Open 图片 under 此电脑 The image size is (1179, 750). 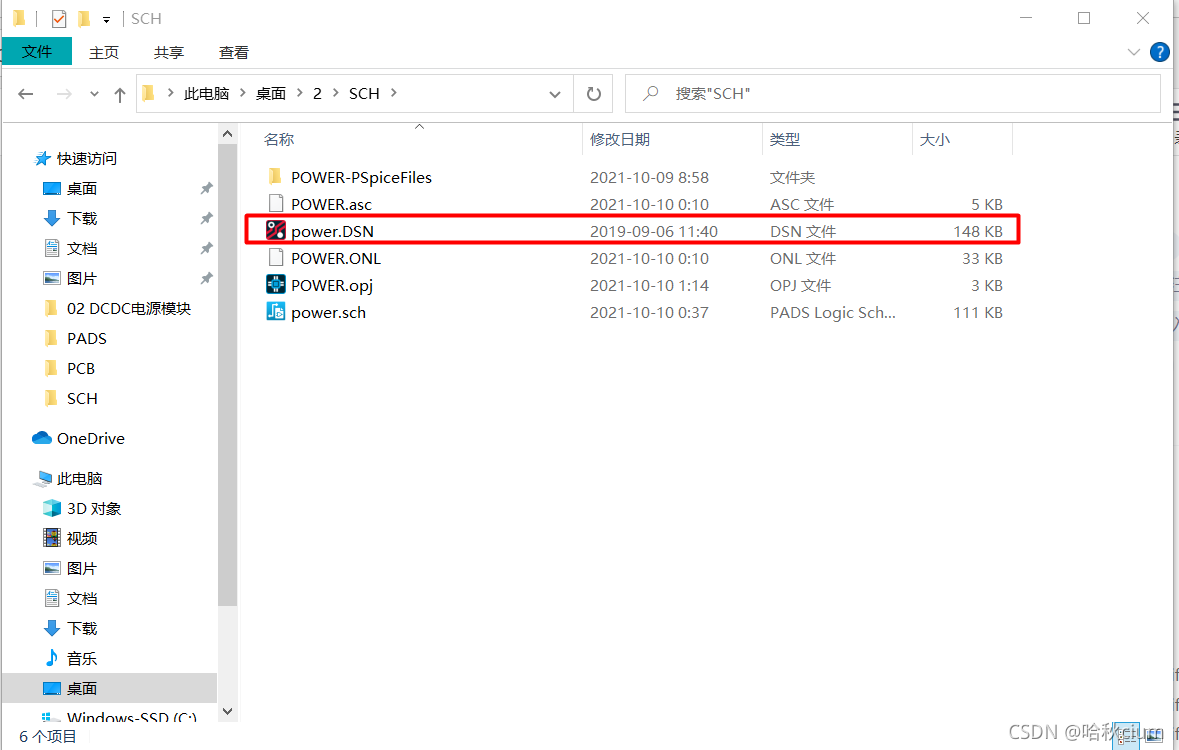[x=71, y=568]
